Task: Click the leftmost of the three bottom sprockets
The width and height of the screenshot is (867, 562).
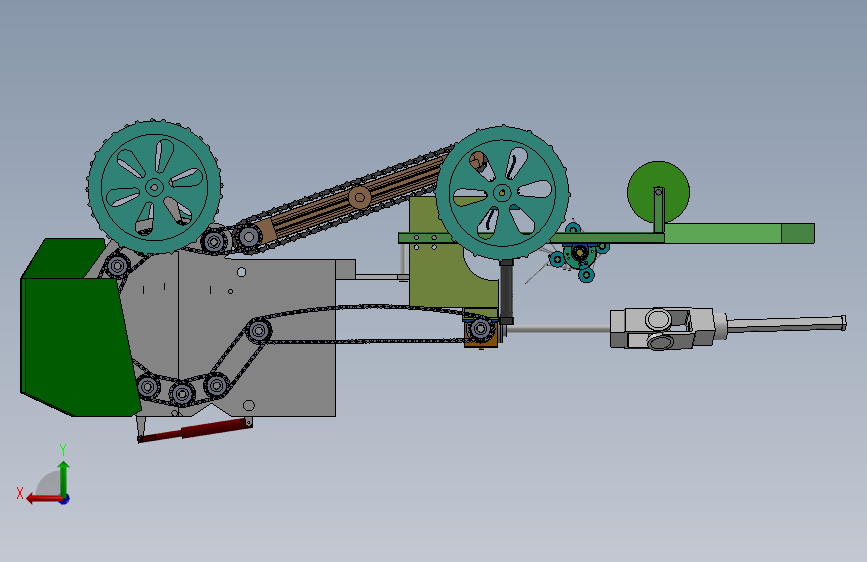Action: pyautogui.click(x=148, y=387)
